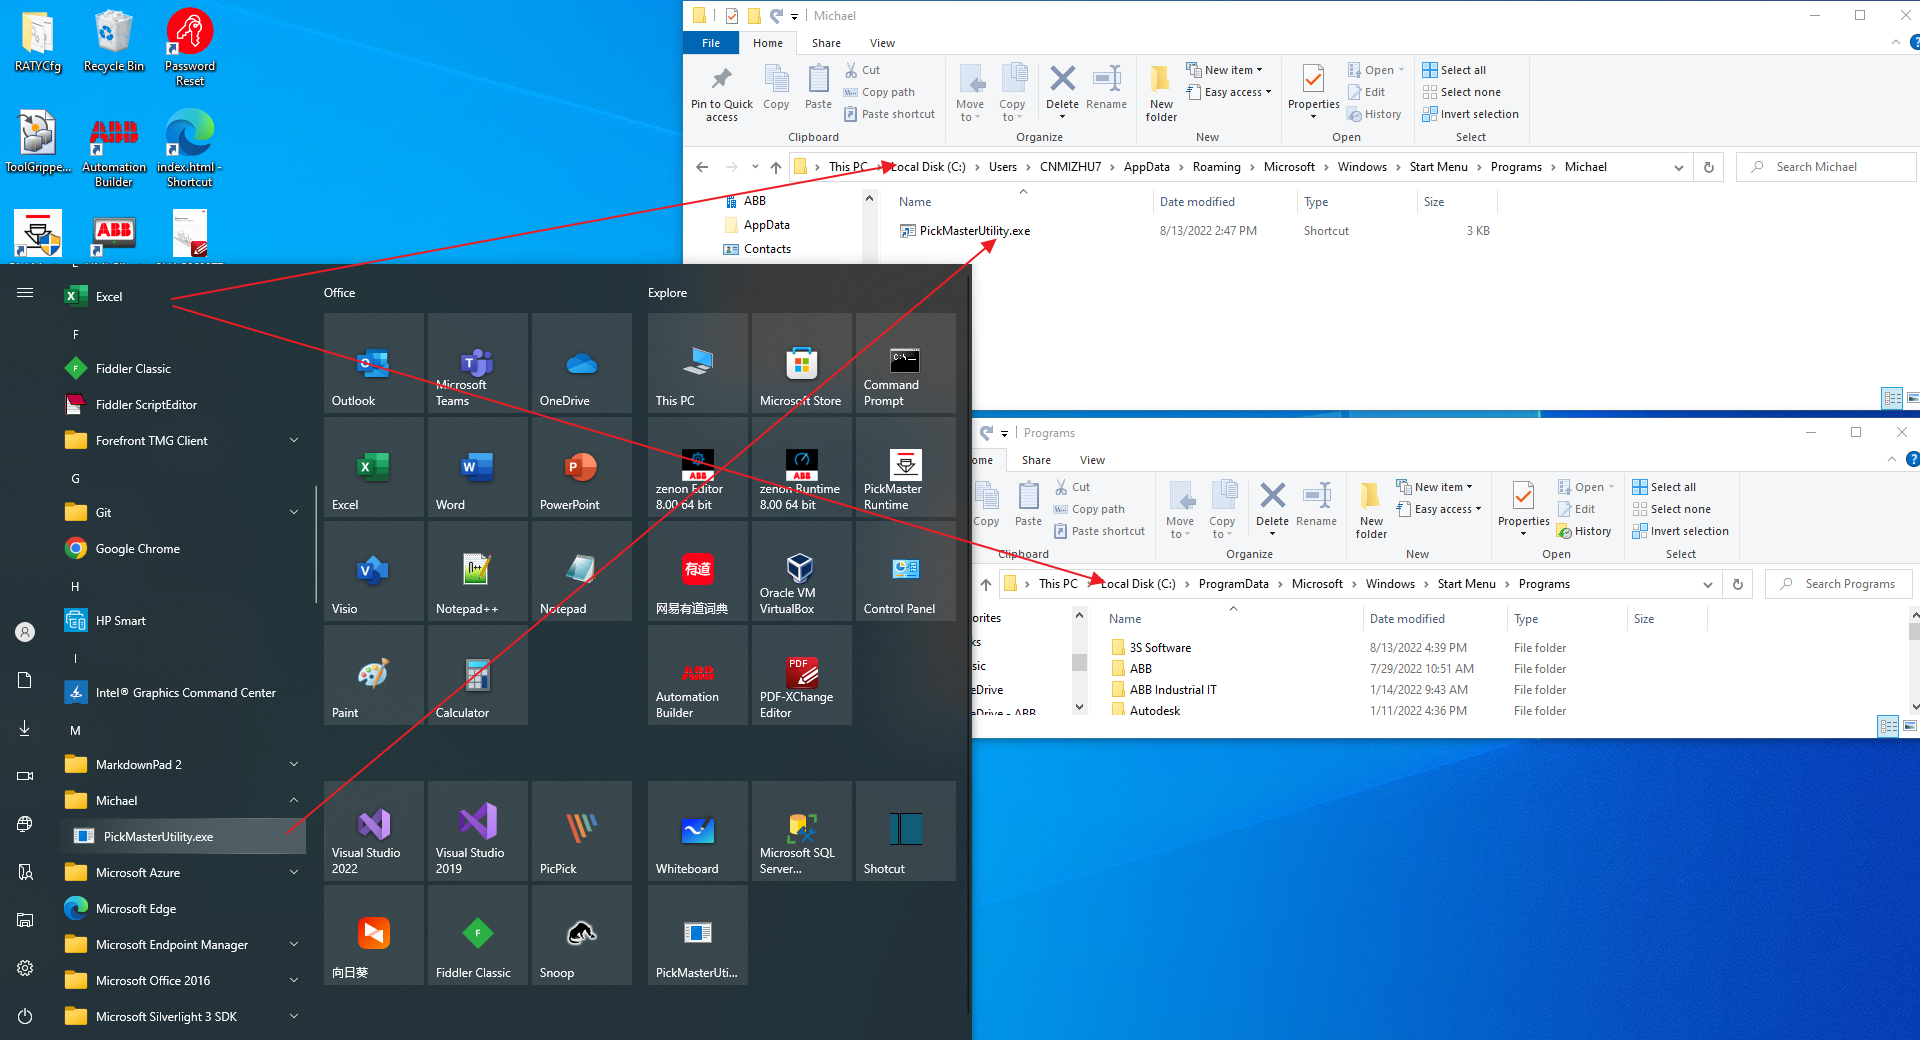
Task: Open the Outlook tile in Start menu
Action: [373, 363]
